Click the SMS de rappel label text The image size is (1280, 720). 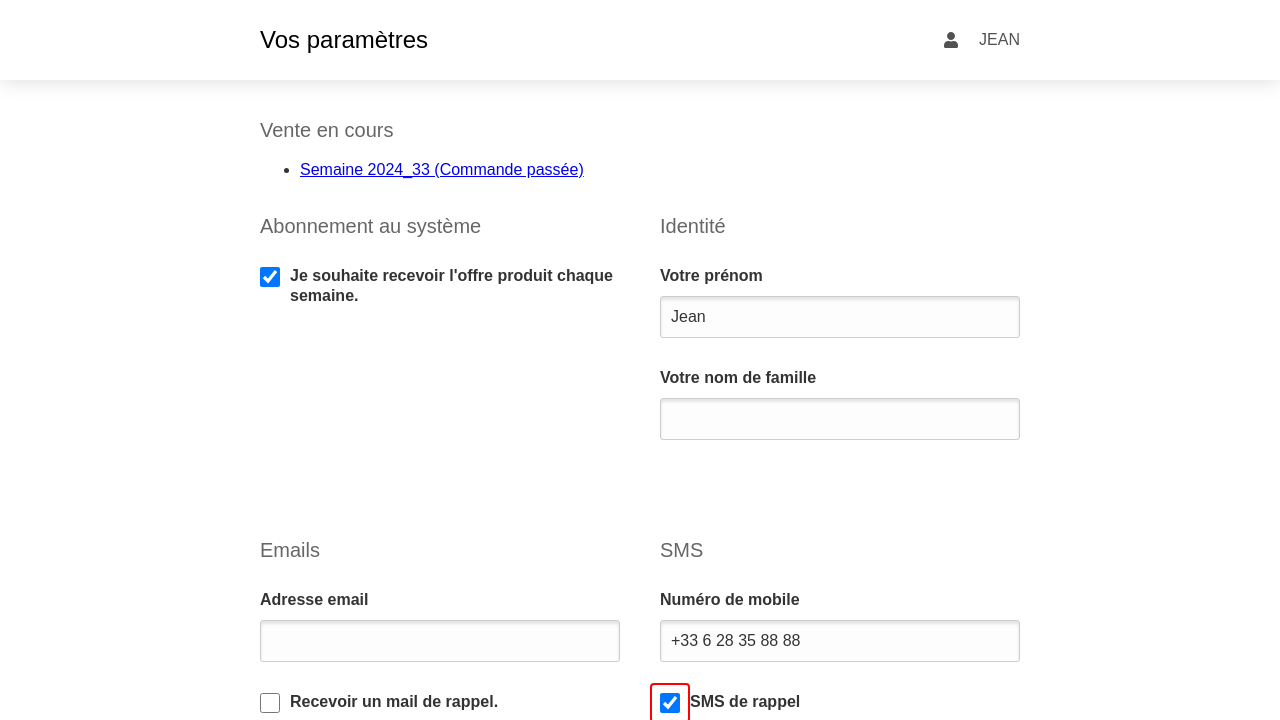(x=745, y=702)
